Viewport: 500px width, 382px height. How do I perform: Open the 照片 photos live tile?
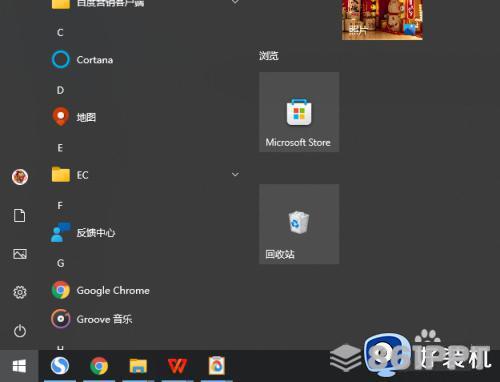[x=382, y=20]
